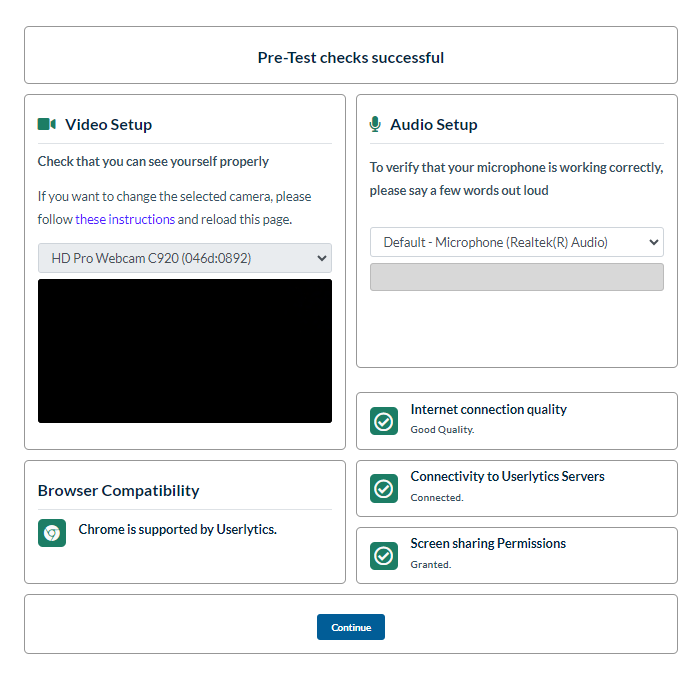This screenshot has width=694, height=683.
Task: Open the 'these instructions' link
Action: (125, 219)
